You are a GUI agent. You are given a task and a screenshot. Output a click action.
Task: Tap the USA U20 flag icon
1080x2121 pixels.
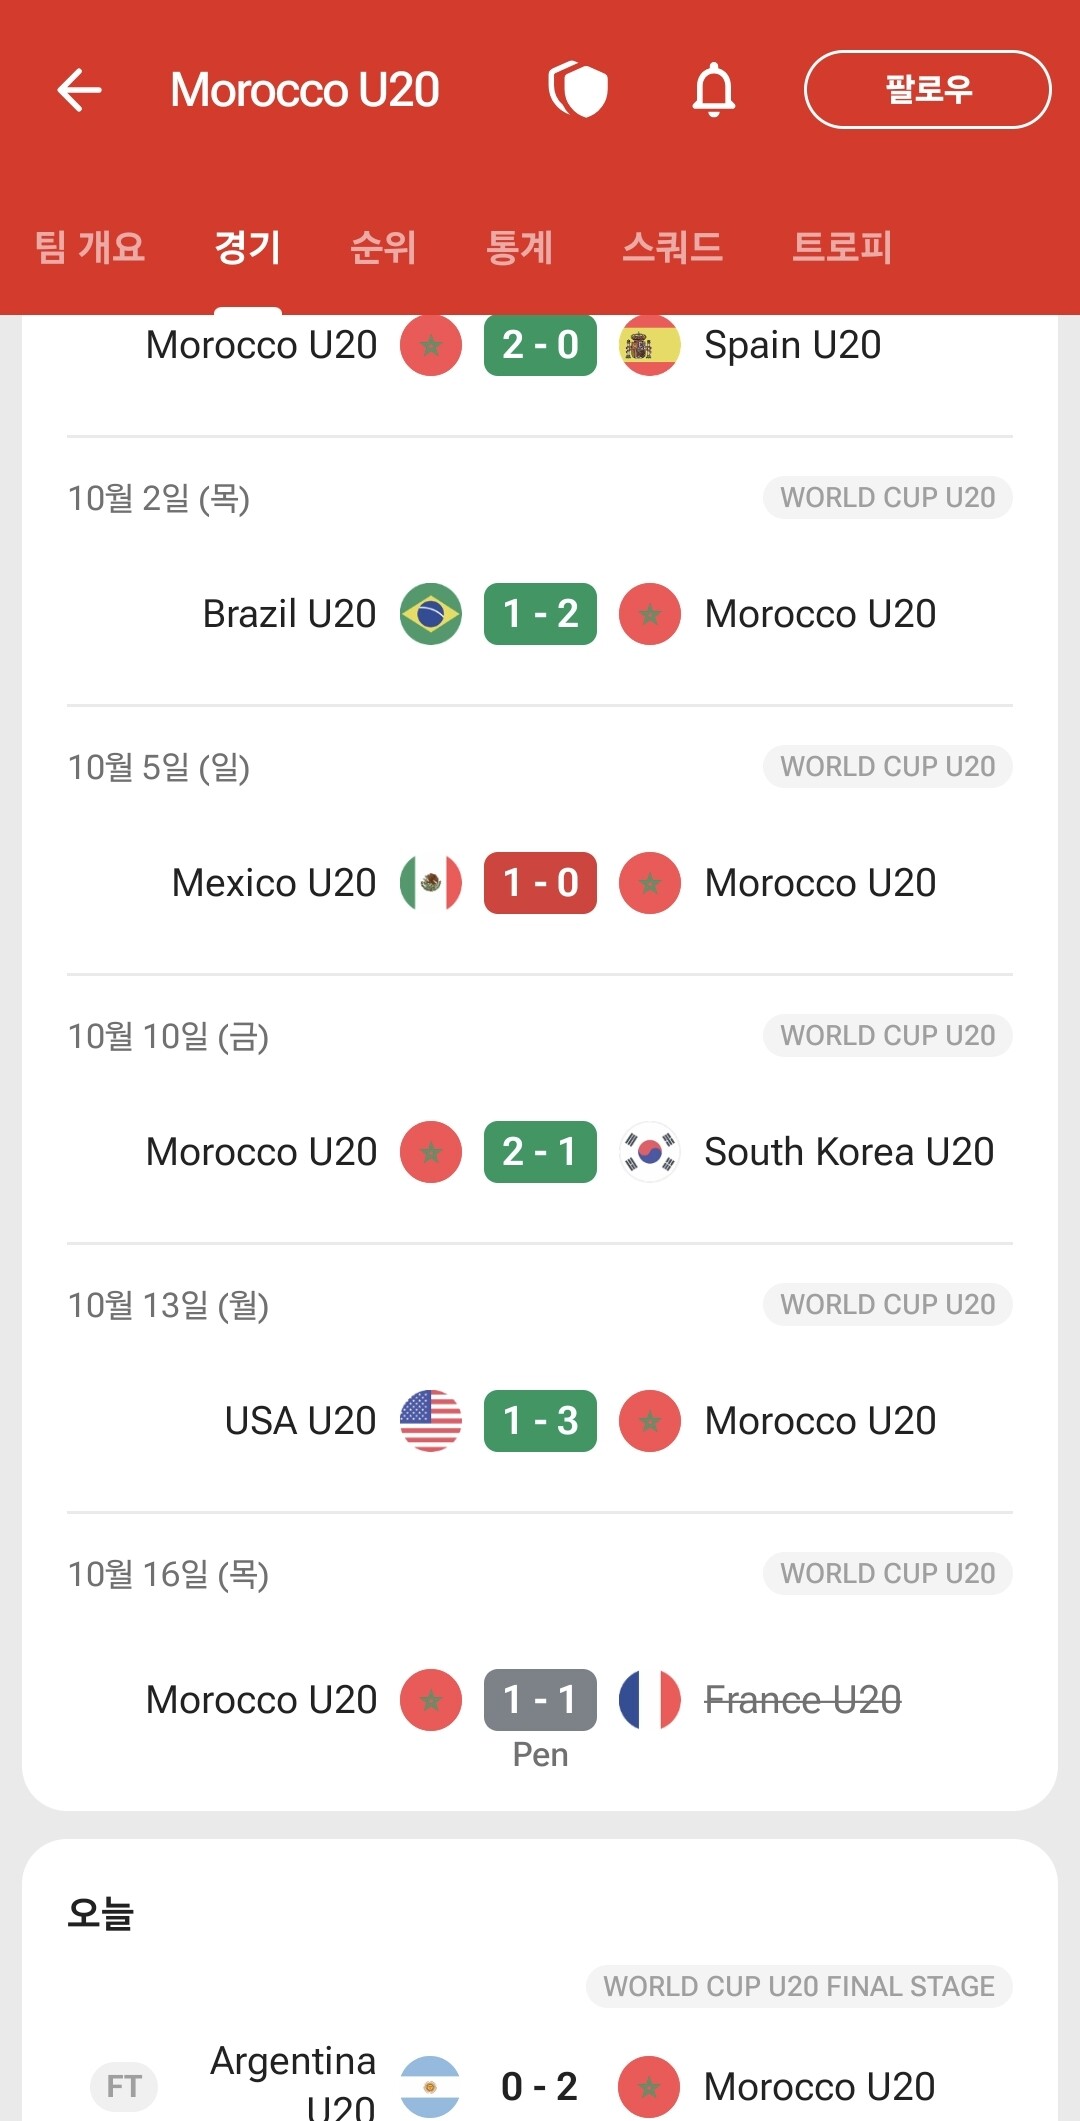[x=431, y=1421]
